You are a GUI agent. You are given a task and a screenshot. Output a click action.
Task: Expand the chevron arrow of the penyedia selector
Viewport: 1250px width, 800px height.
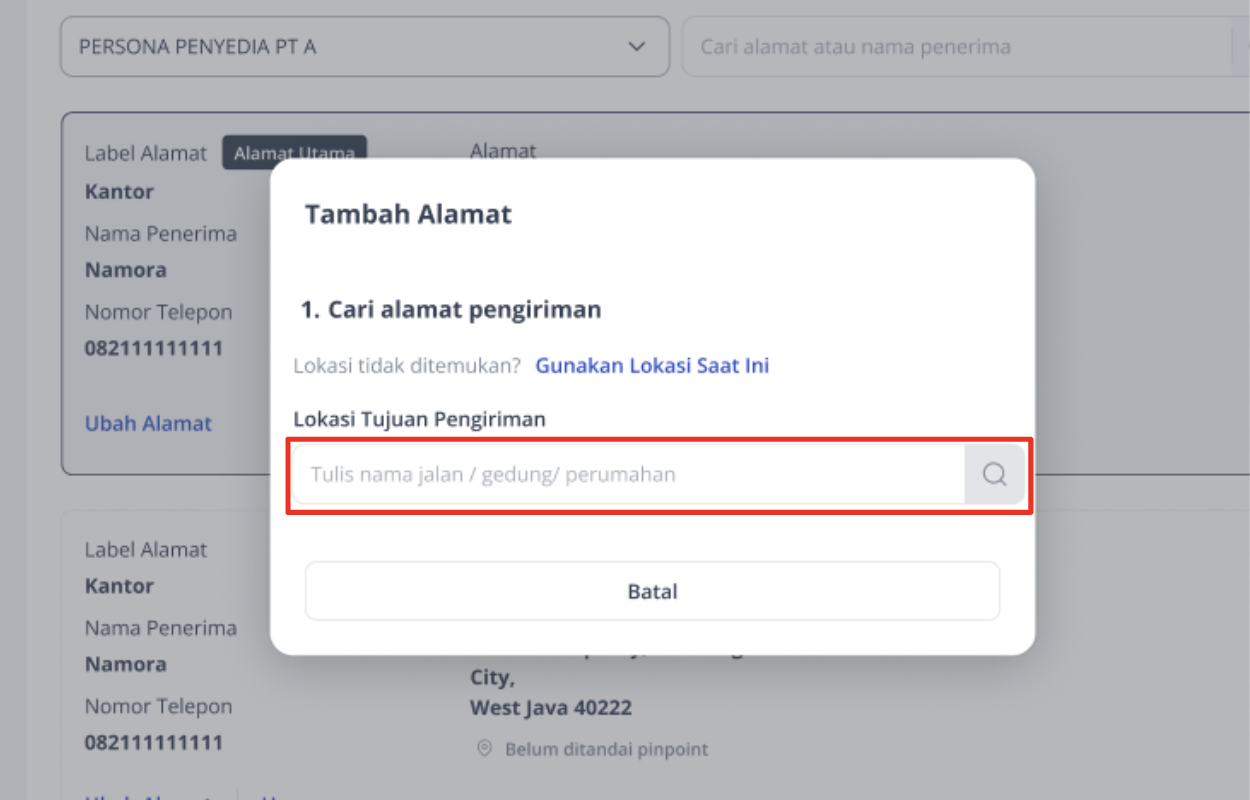tap(636, 47)
